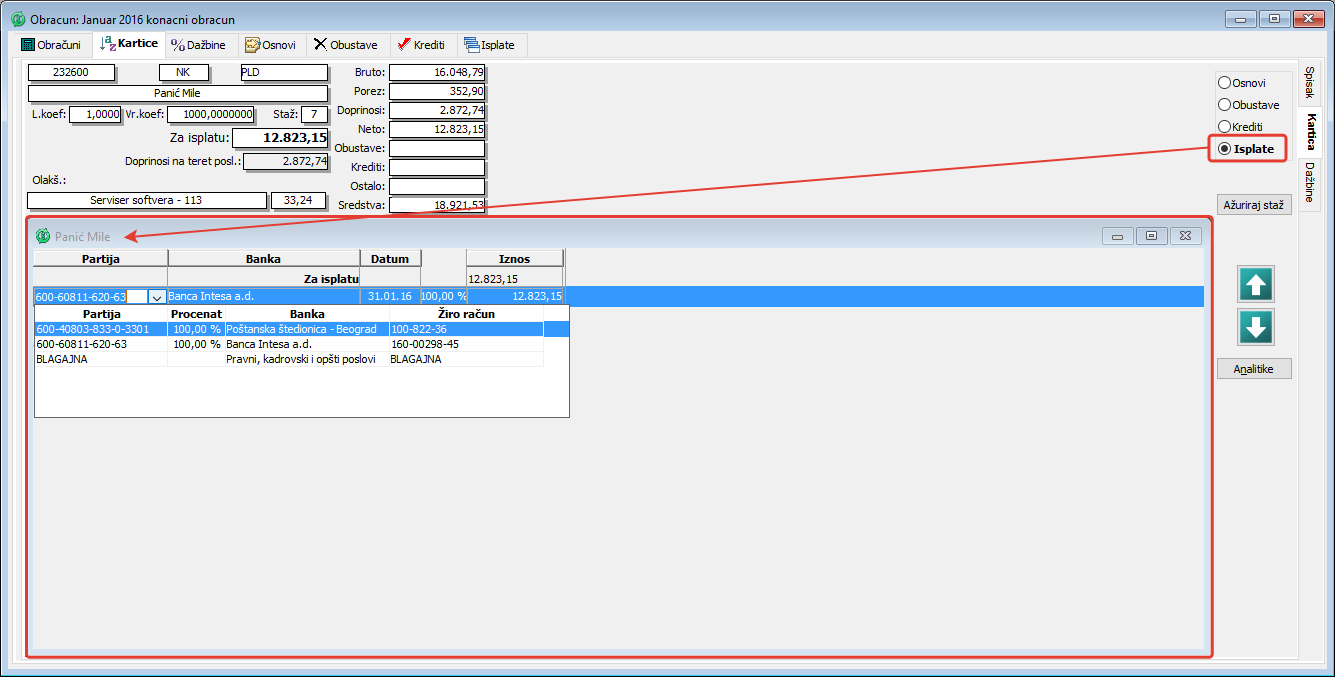Select the Obustave radio button

[1224, 105]
